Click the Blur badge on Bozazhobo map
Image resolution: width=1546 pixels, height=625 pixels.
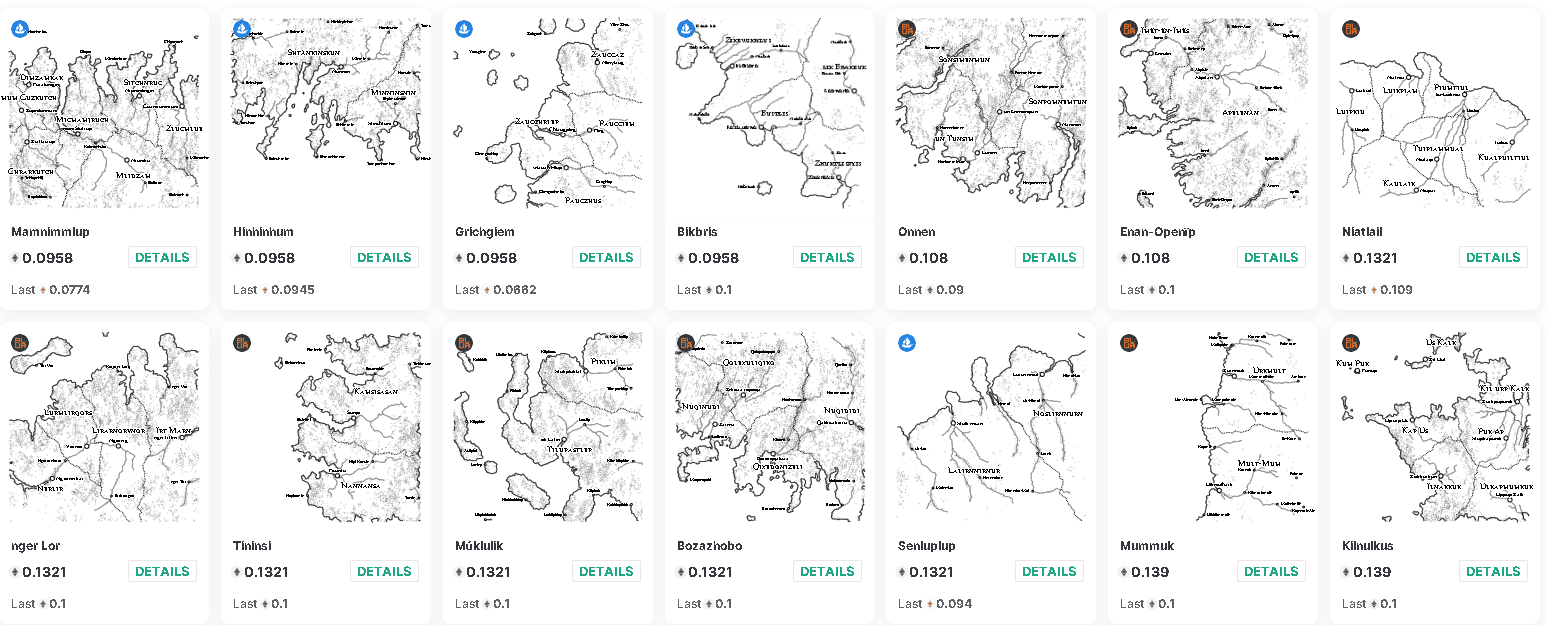point(686,343)
